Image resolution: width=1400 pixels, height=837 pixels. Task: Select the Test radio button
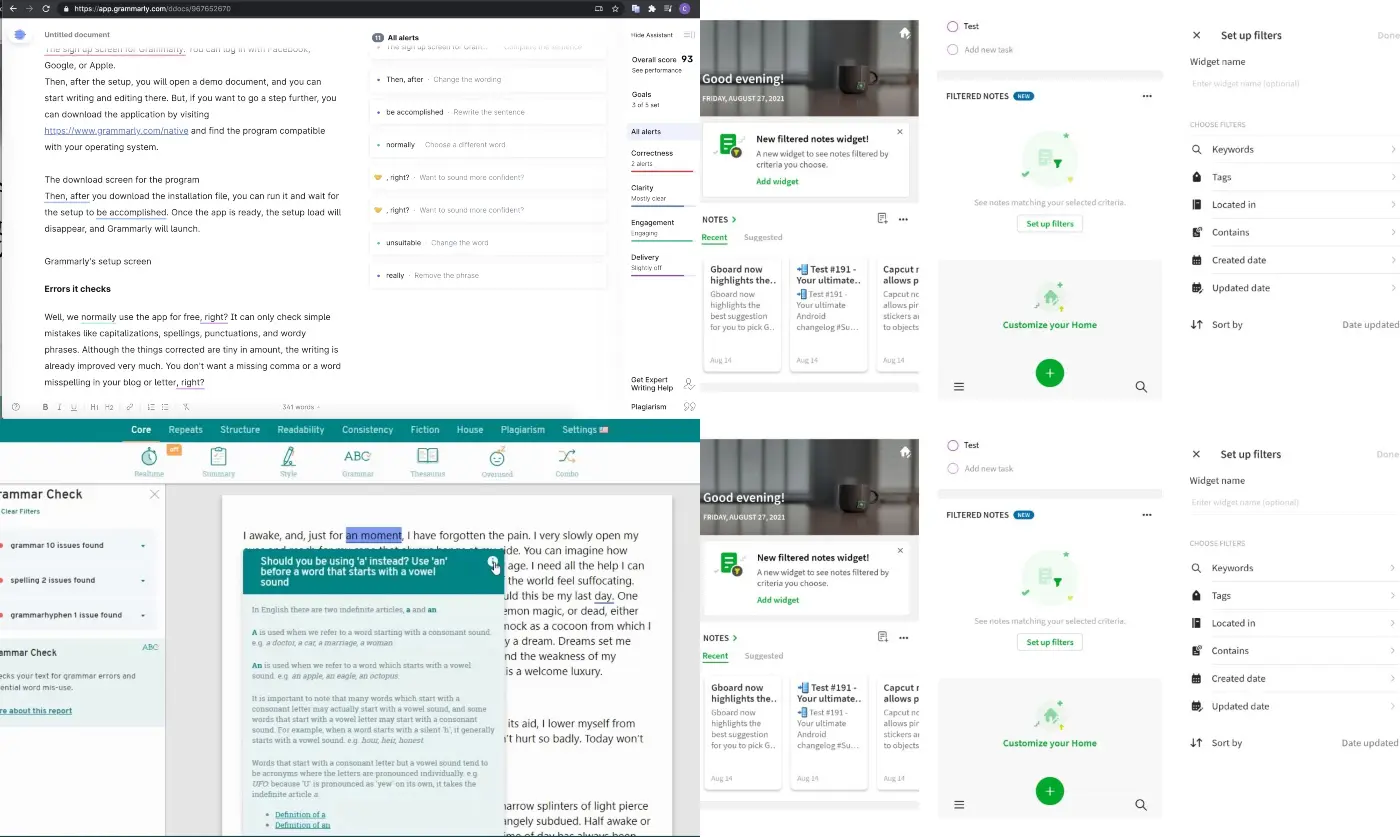(x=952, y=26)
